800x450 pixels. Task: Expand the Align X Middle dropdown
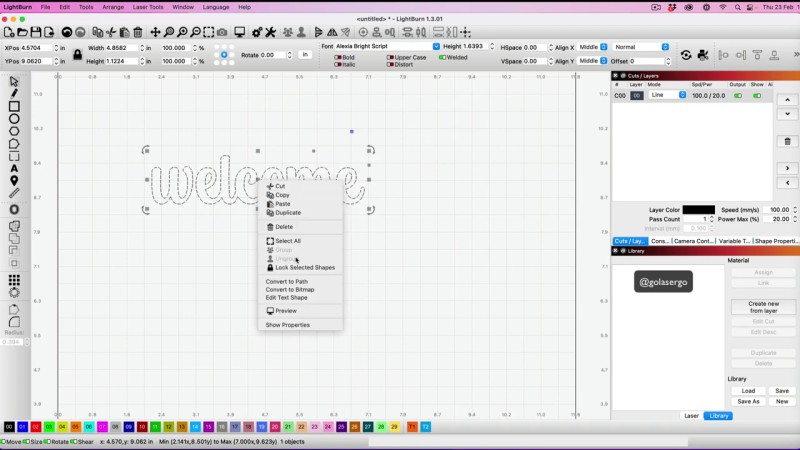coord(592,47)
